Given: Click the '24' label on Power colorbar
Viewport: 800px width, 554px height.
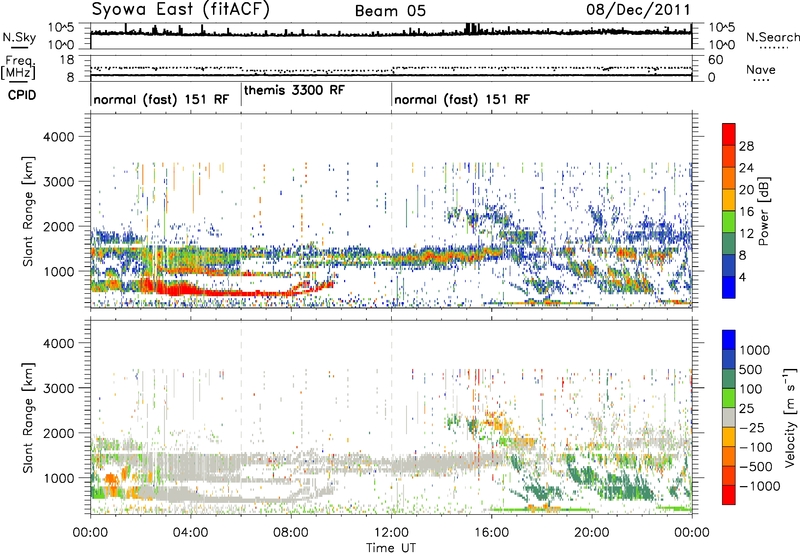Looking at the screenshot, I should pos(746,168).
